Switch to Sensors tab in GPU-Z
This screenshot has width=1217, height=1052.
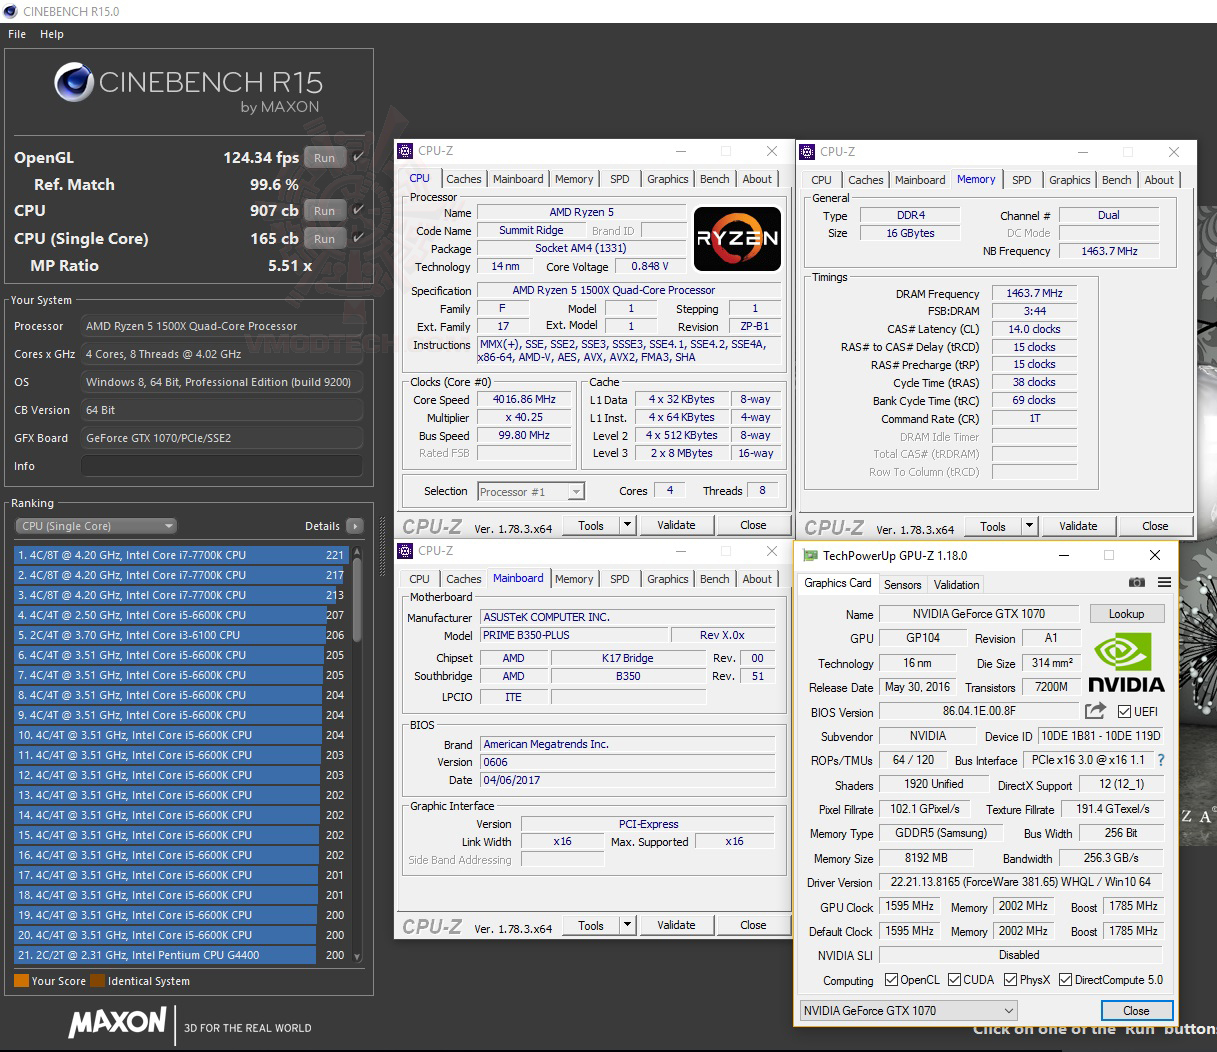click(902, 585)
